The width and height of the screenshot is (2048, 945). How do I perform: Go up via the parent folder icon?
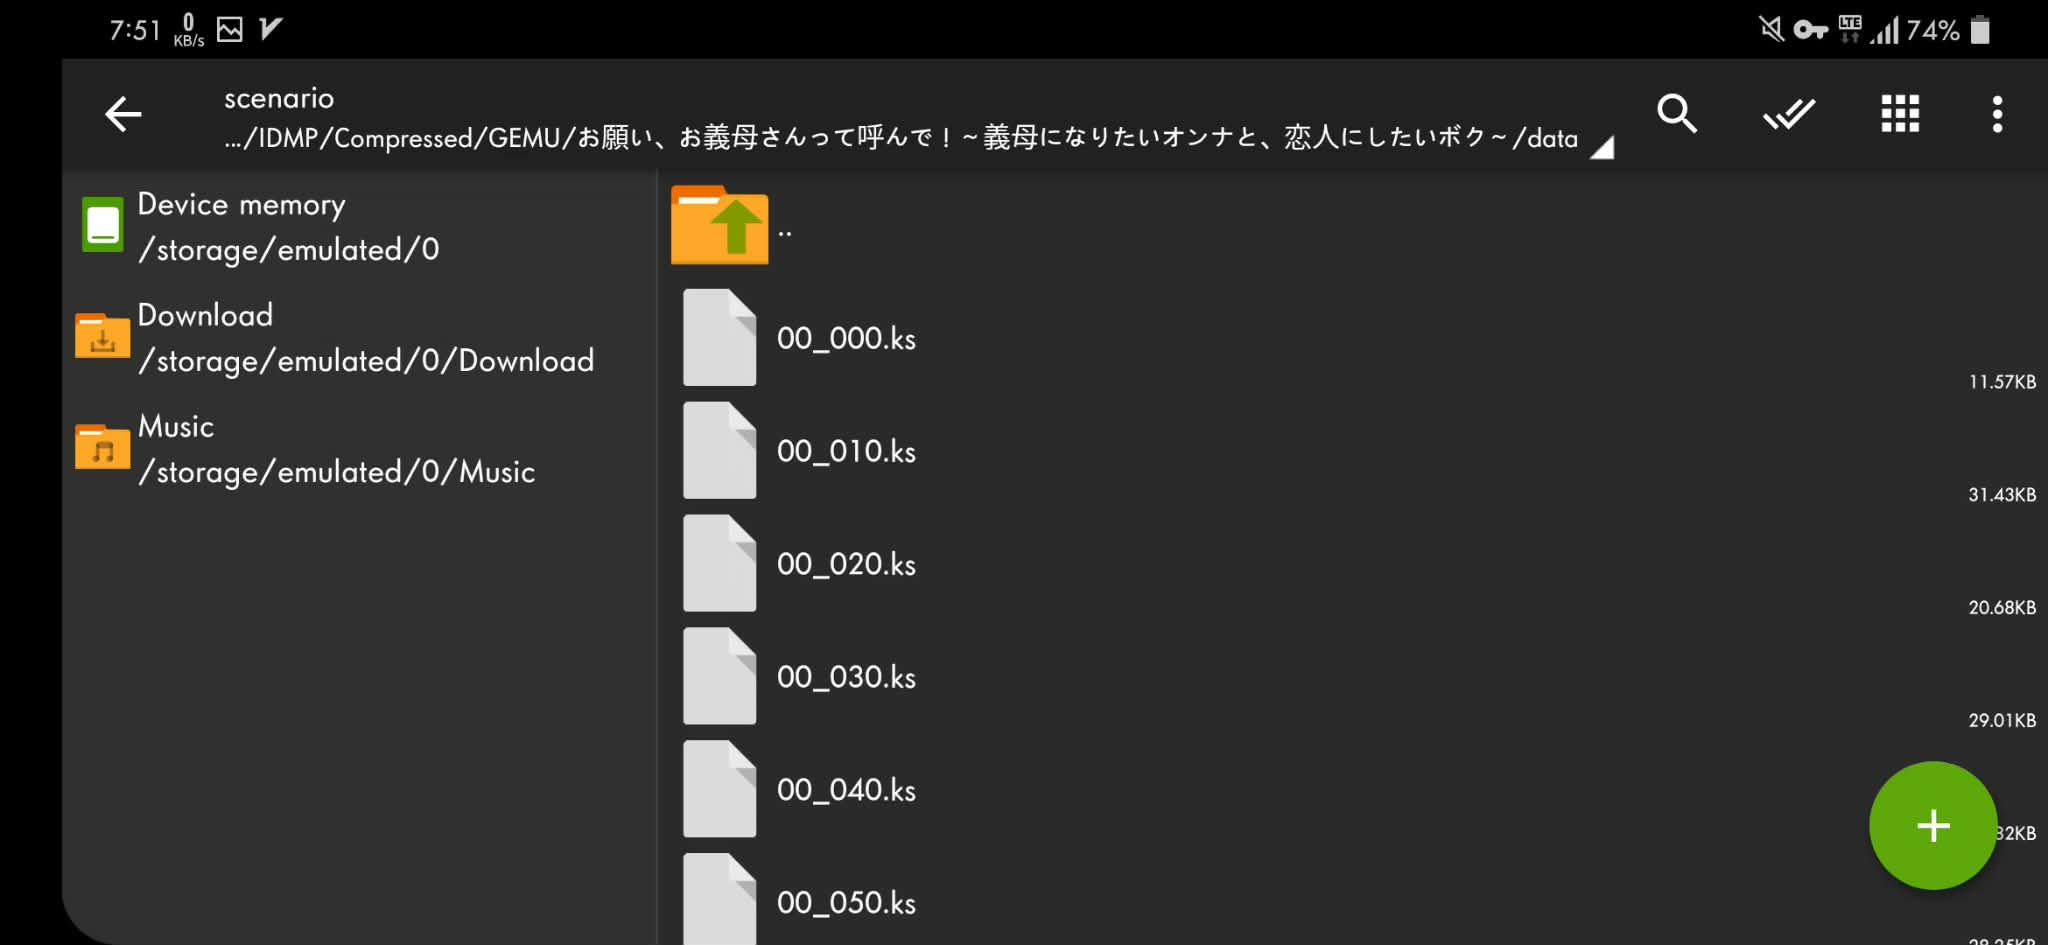click(719, 225)
